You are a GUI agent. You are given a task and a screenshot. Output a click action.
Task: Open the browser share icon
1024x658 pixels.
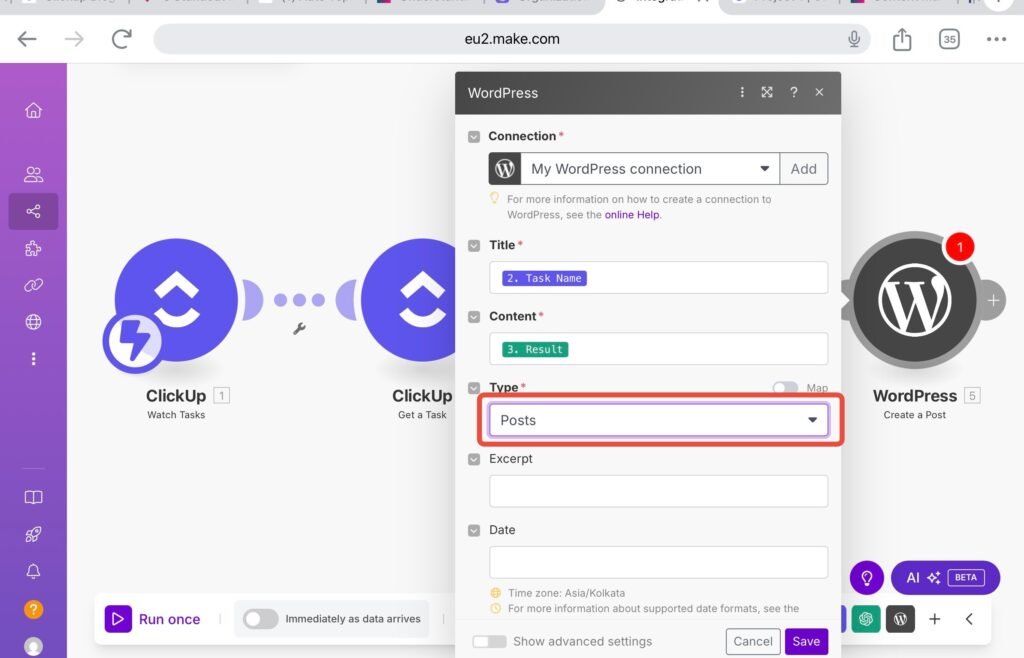pyautogui.click(x=902, y=39)
